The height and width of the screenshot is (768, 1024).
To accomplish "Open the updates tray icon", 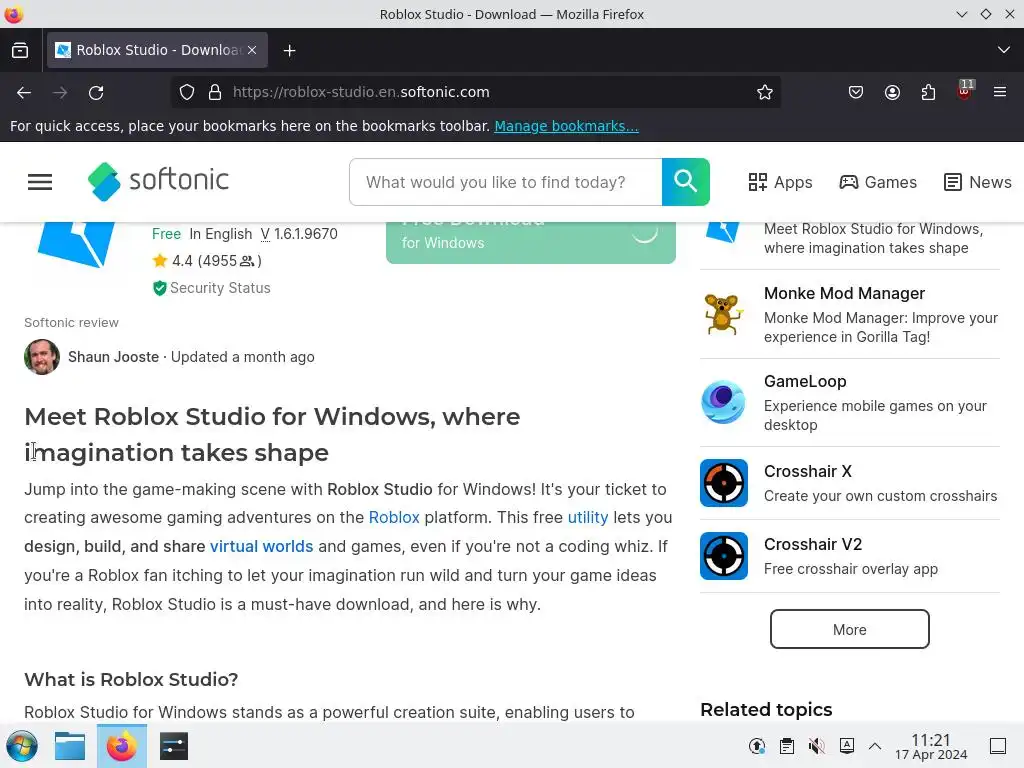I will [757, 746].
